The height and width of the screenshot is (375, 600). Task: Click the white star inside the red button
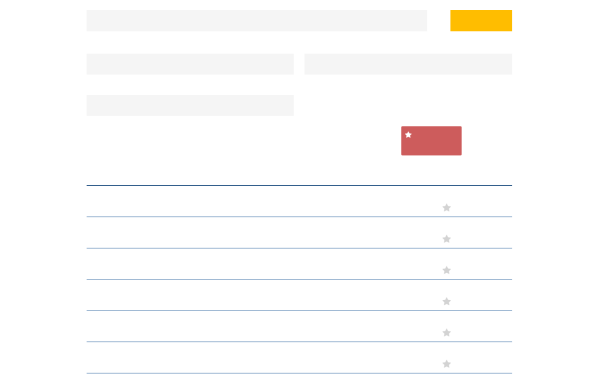click(x=408, y=135)
